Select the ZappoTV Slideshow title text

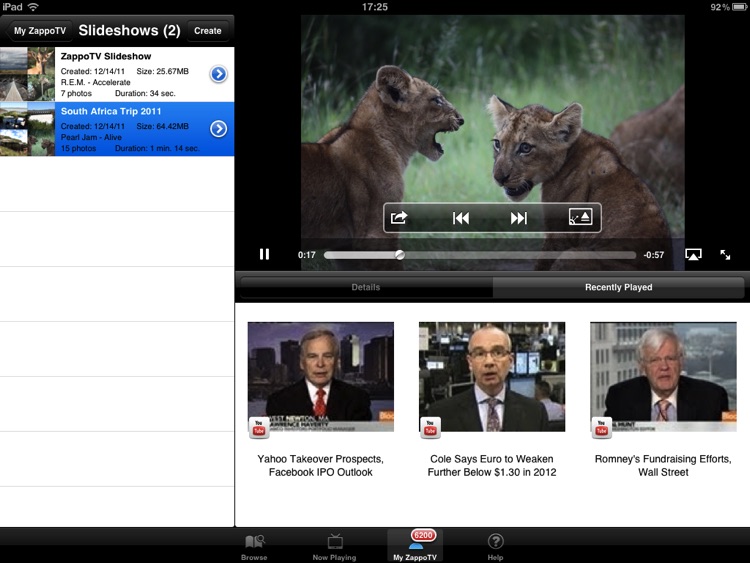point(106,56)
